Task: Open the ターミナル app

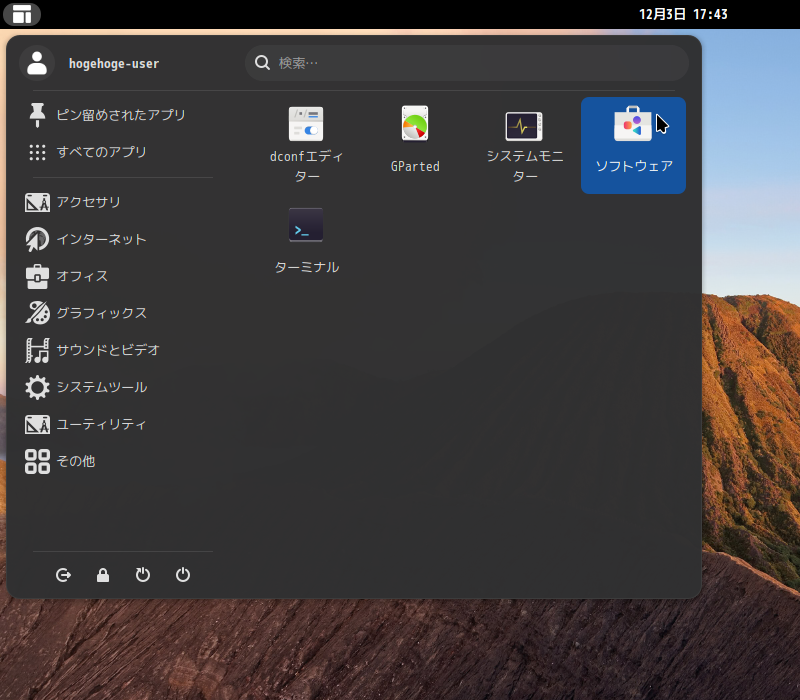Action: [x=306, y=240]
